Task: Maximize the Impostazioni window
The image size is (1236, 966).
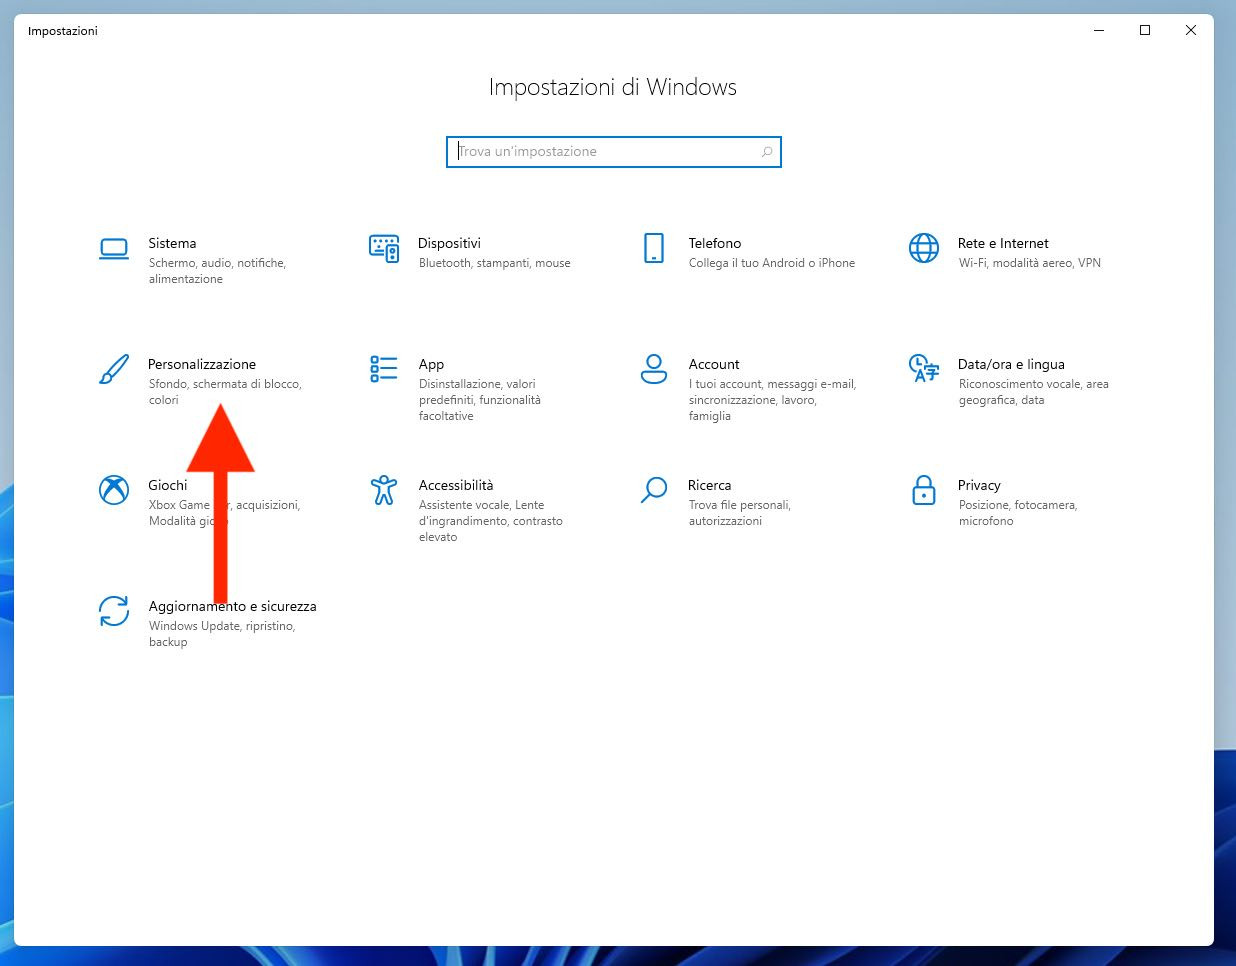Action: click(x=1145, y=31)
